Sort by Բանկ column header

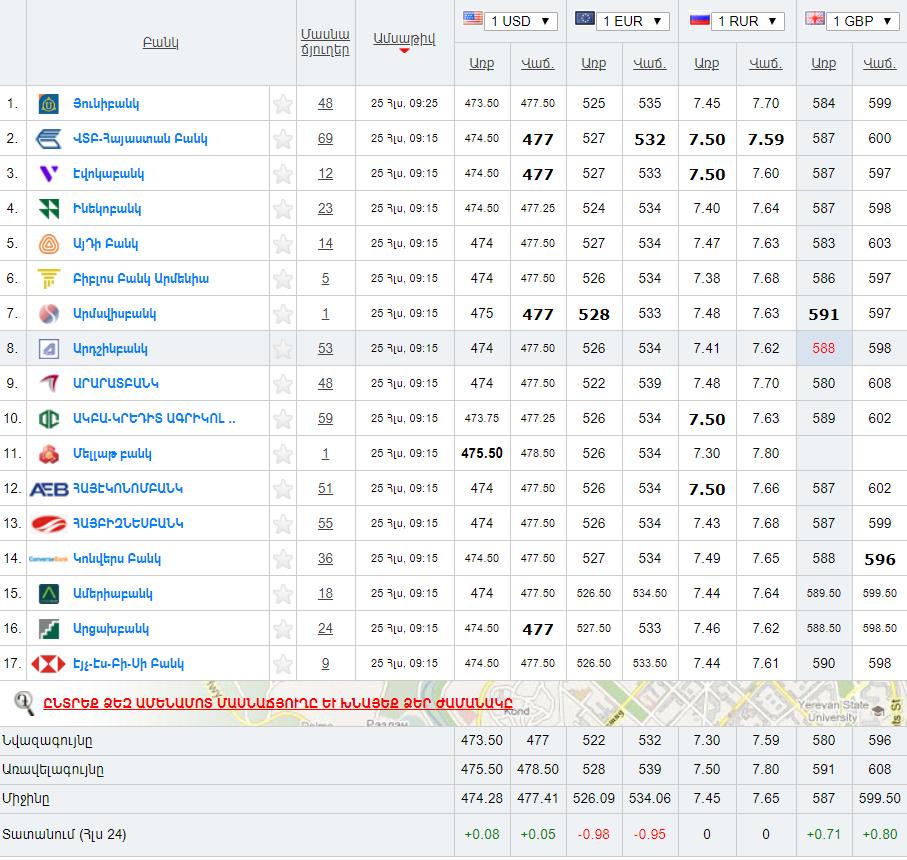160,43
